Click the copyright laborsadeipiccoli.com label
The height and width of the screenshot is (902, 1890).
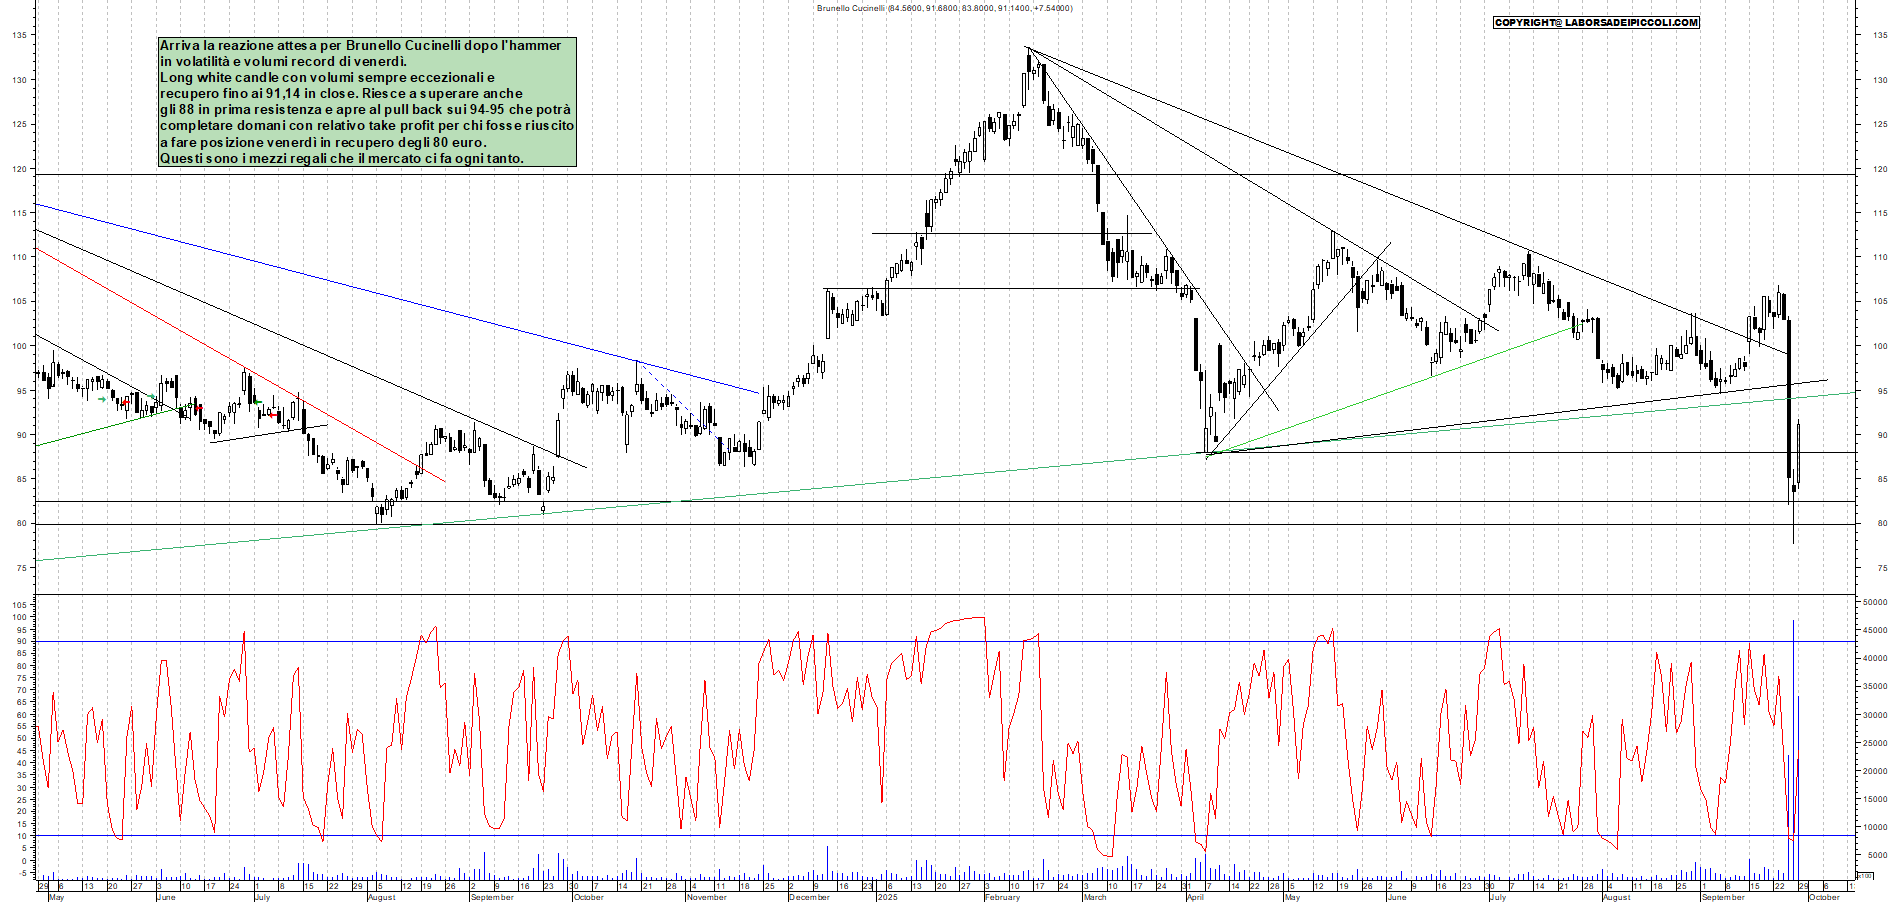pos(1595,22)
